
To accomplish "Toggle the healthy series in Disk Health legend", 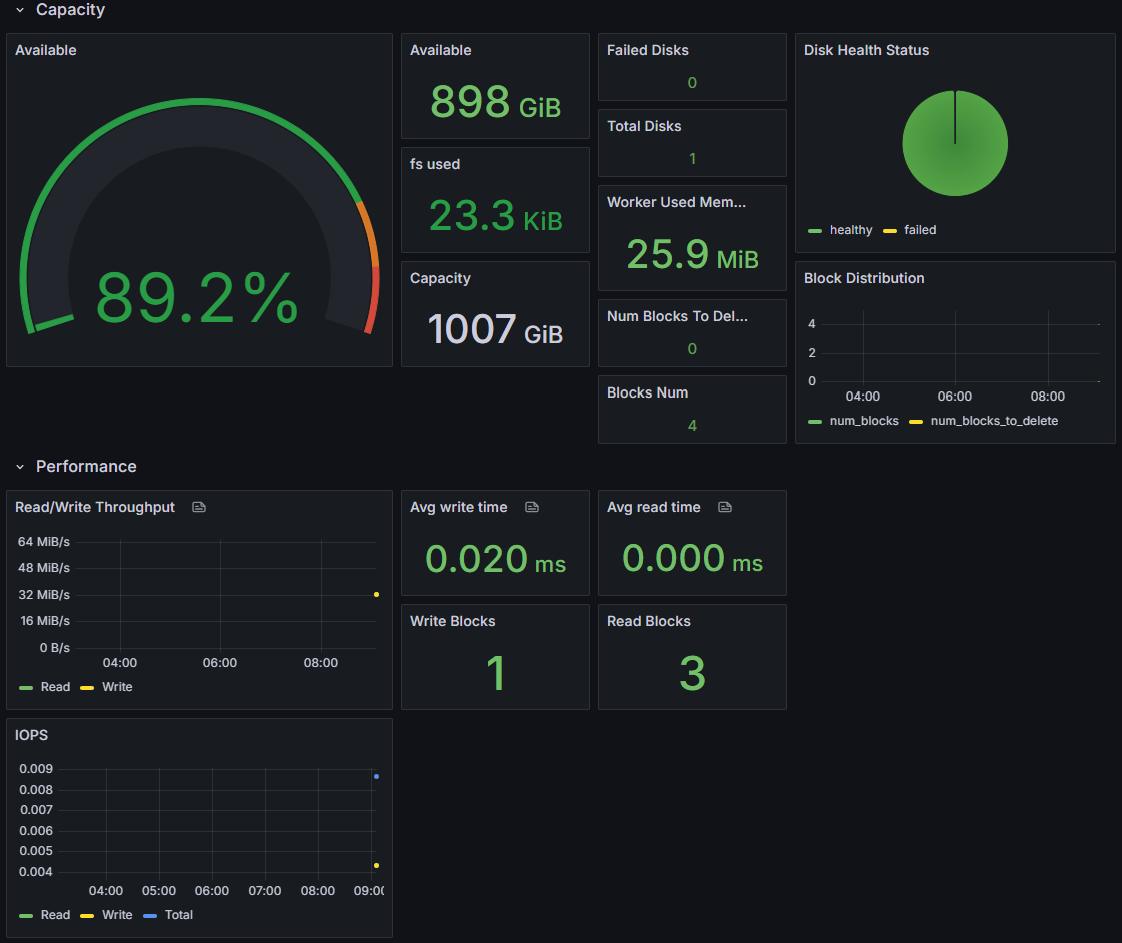I will 850,230.
